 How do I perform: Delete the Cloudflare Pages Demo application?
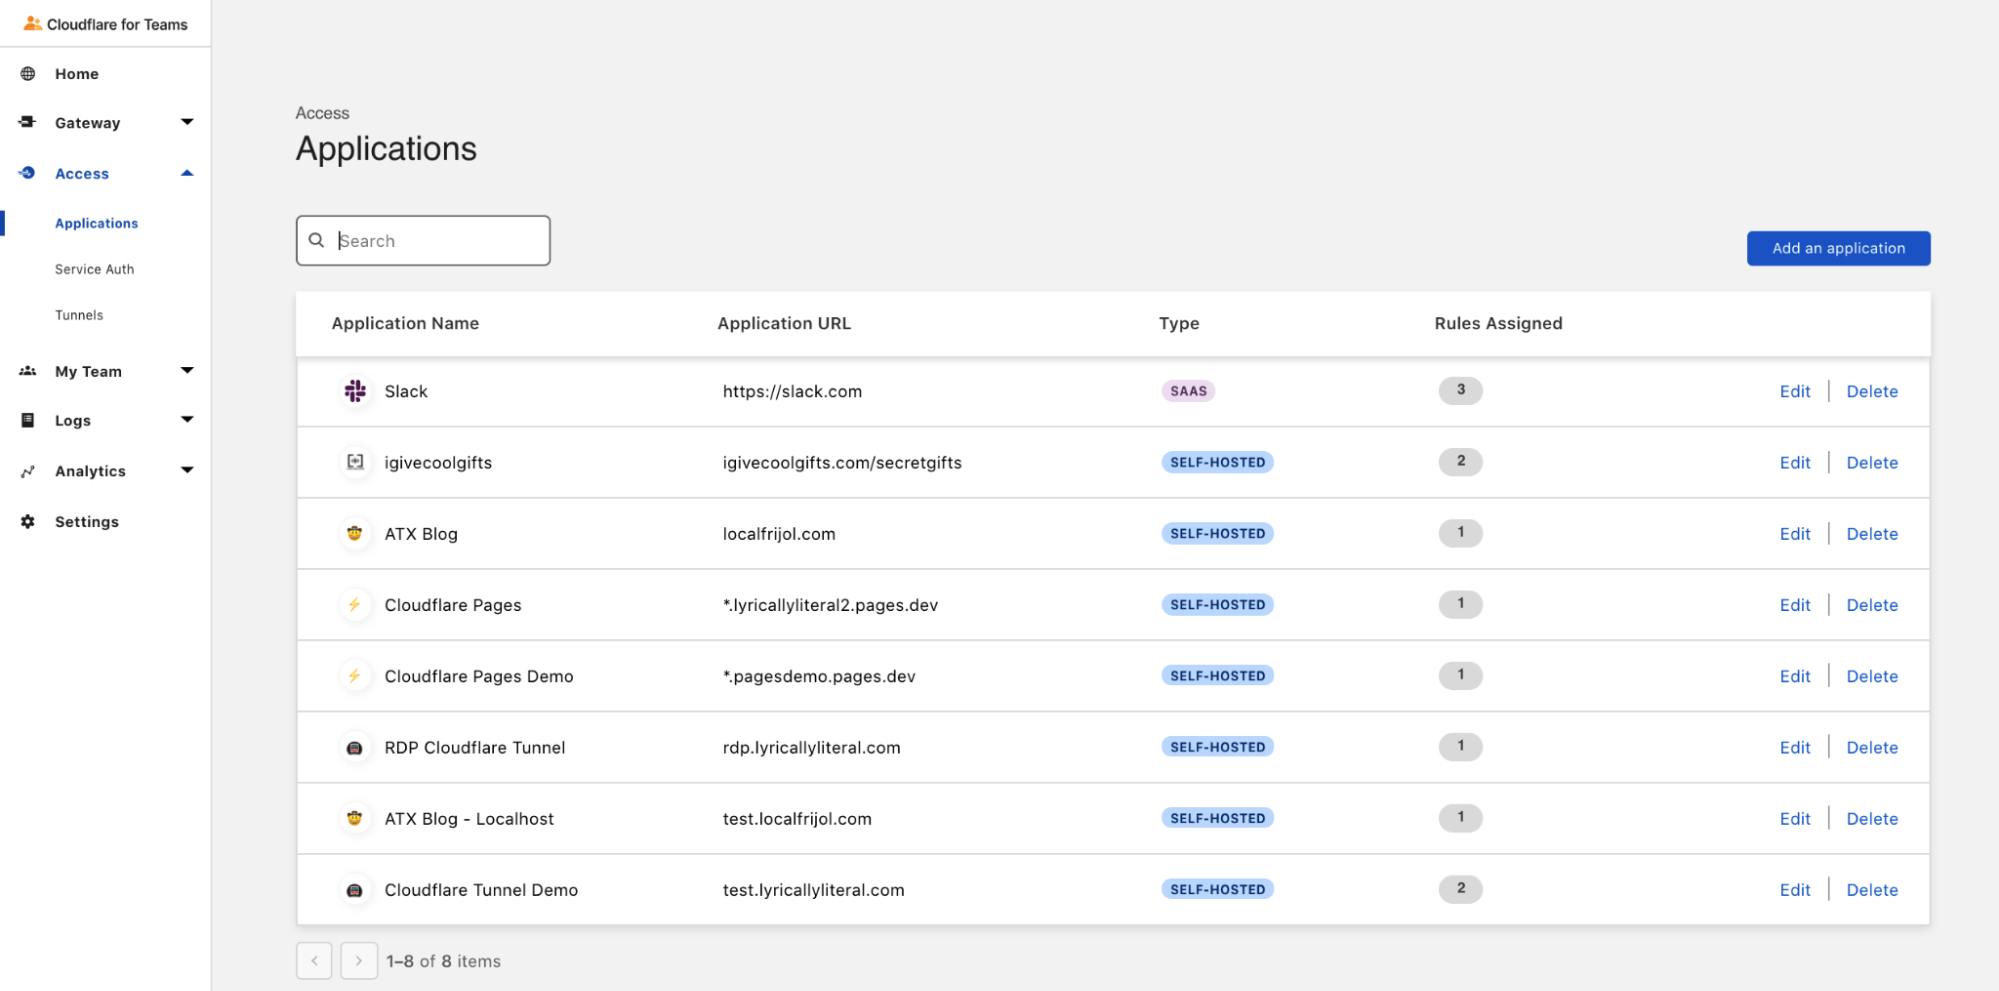[1872, 676]
